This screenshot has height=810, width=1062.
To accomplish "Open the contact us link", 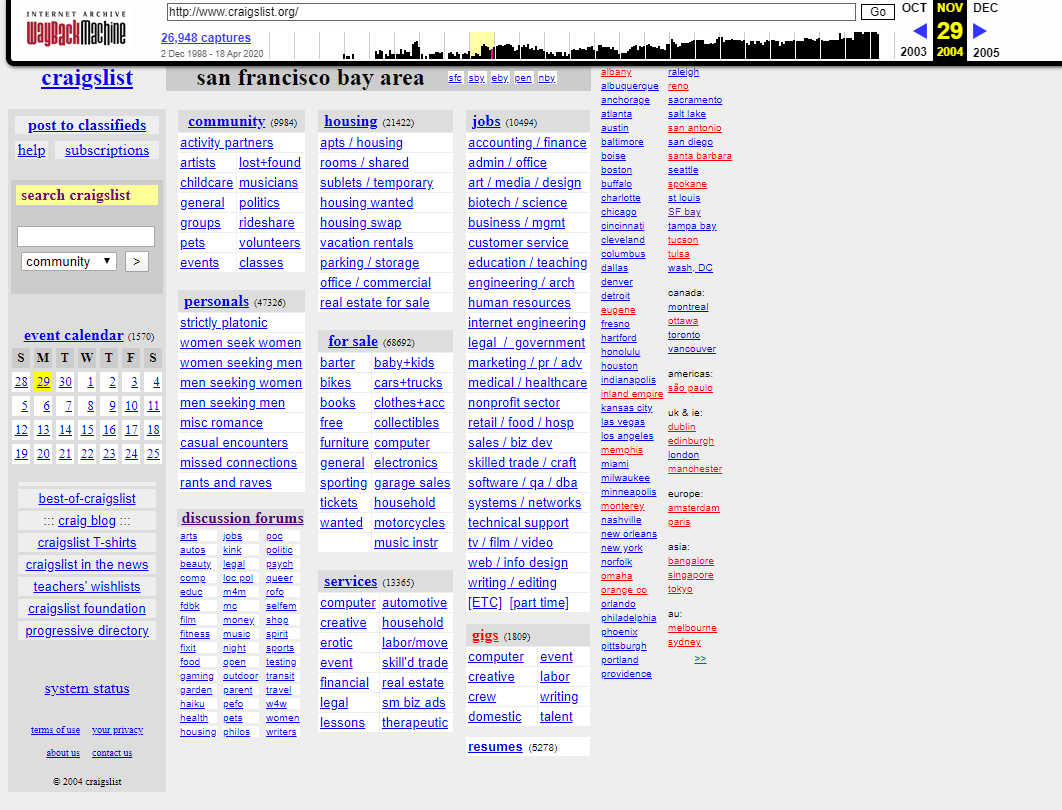I will (112, 753).
